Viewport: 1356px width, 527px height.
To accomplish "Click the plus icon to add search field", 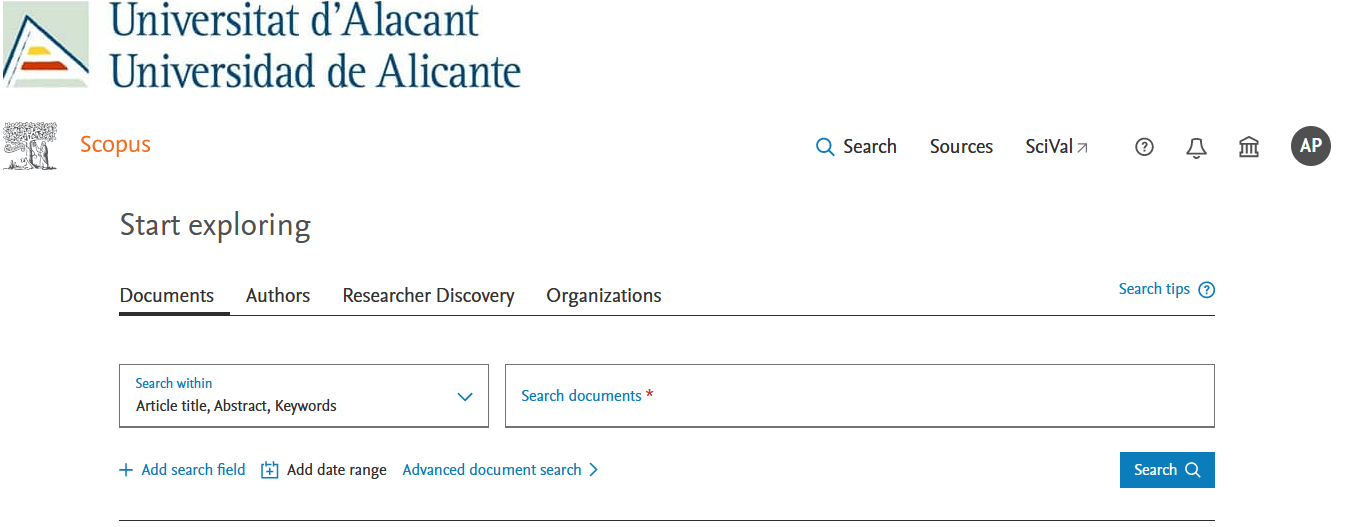I will point(126,470).
